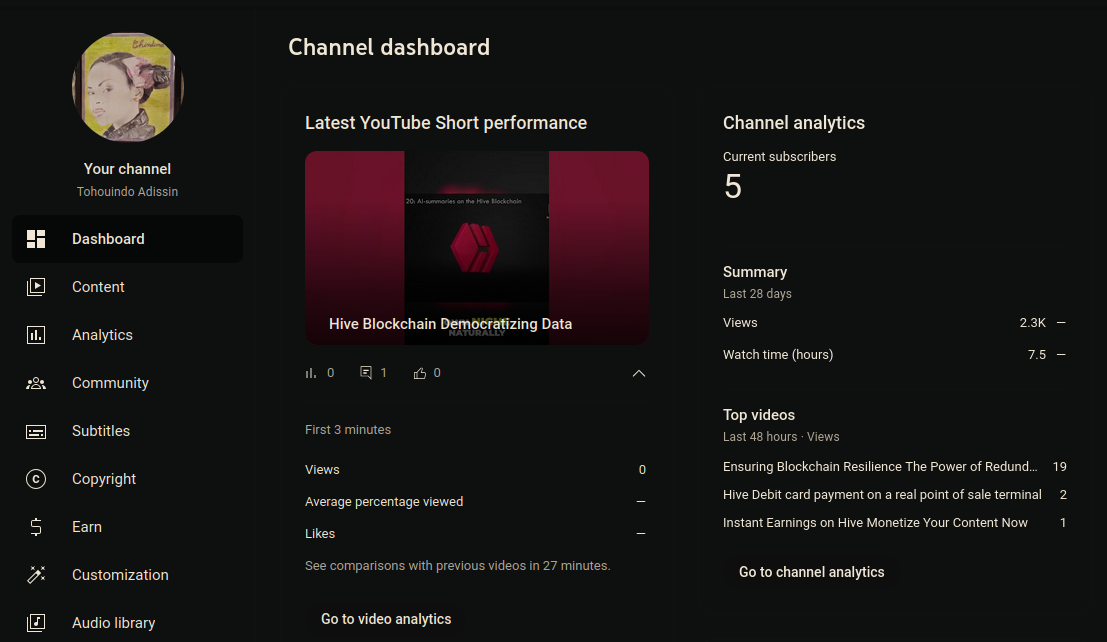
Task: Open the Audio library menu item
Action: tap(127, 623)
